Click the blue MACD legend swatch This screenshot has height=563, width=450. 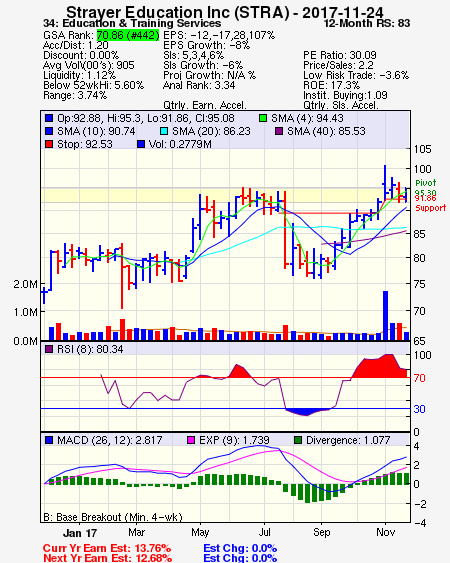49,440
